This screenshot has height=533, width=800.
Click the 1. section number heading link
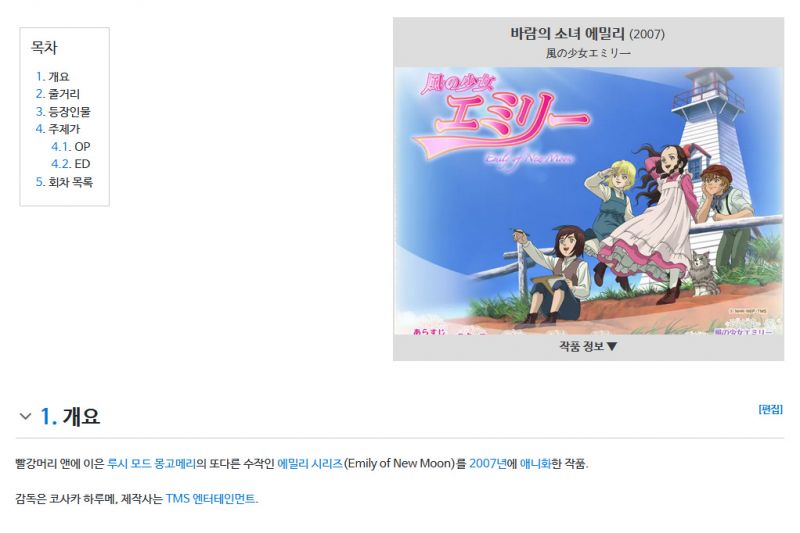48,416
